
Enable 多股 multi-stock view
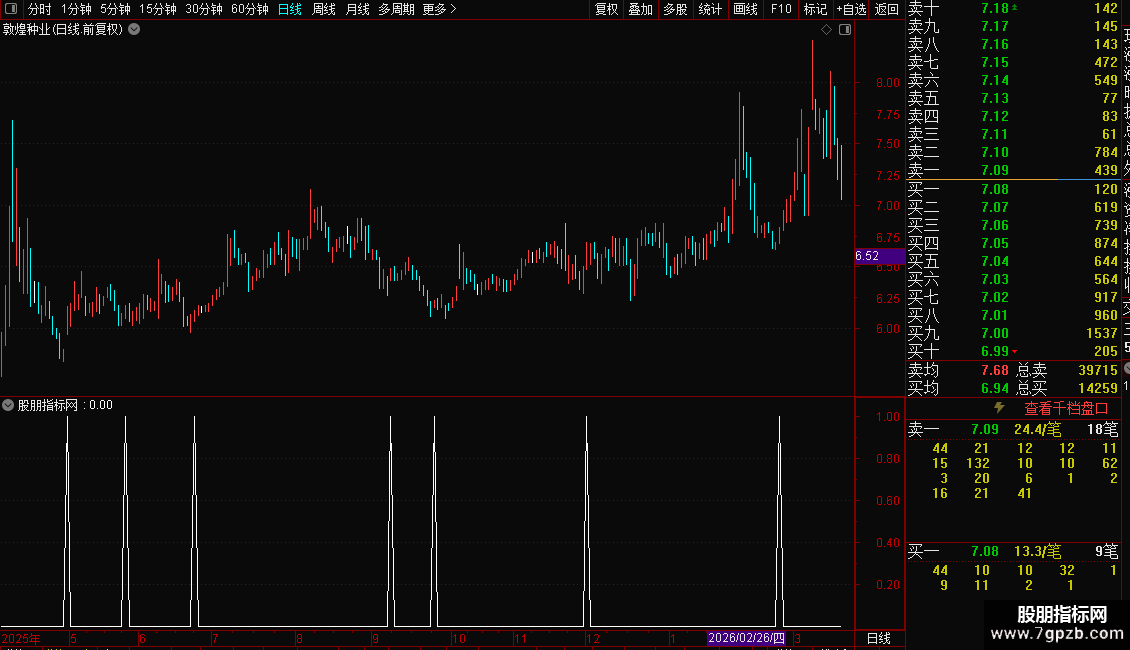click(675, 9)
